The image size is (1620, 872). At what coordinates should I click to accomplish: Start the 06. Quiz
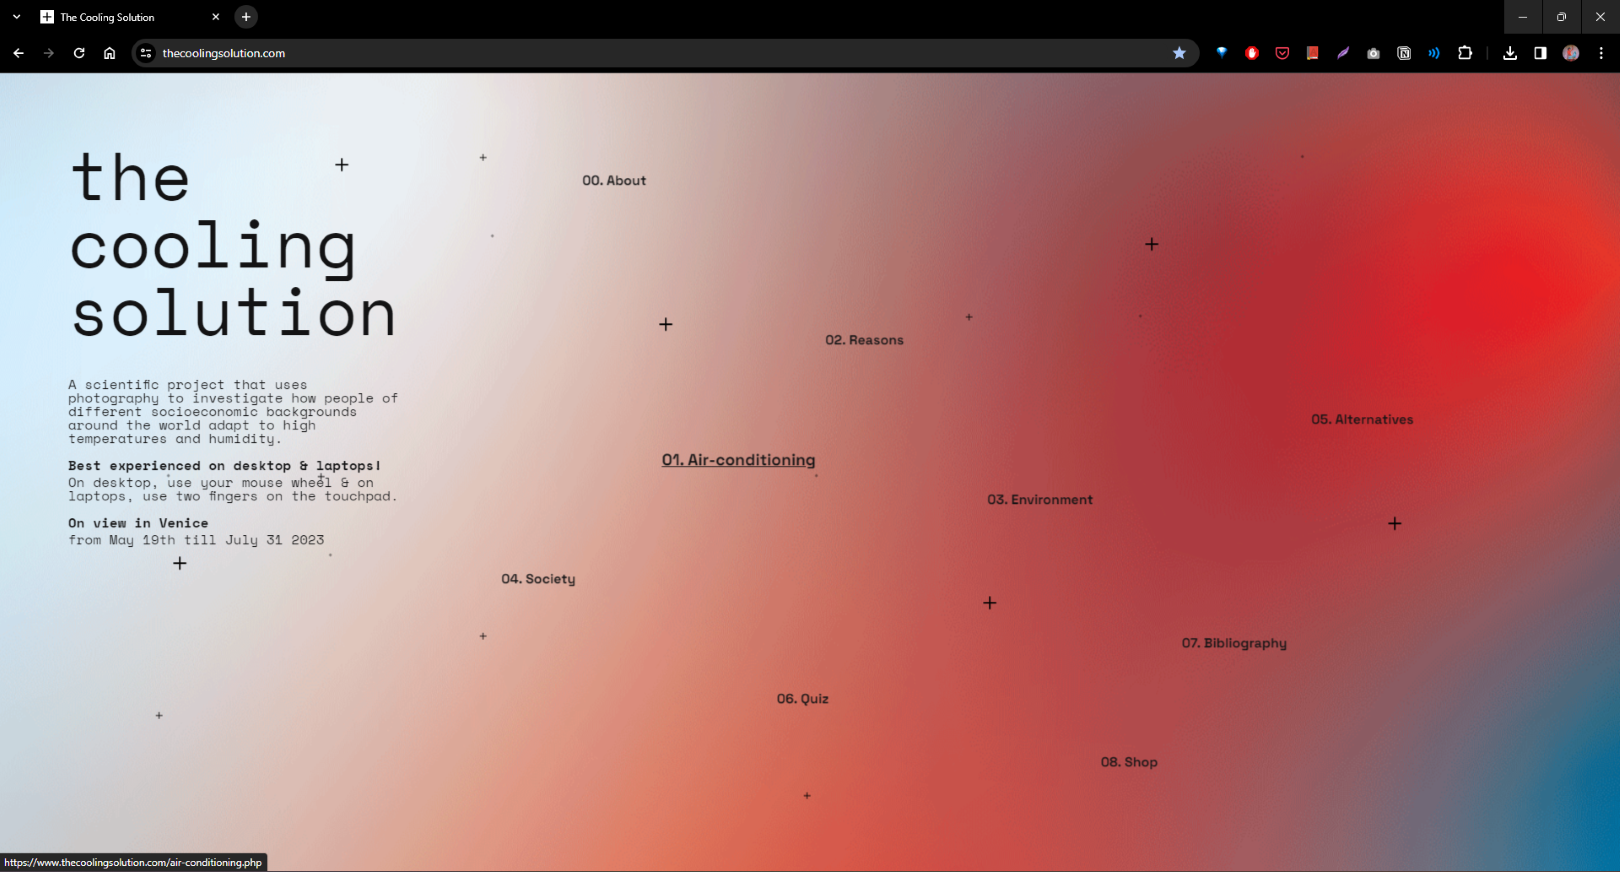pos(803,699)
